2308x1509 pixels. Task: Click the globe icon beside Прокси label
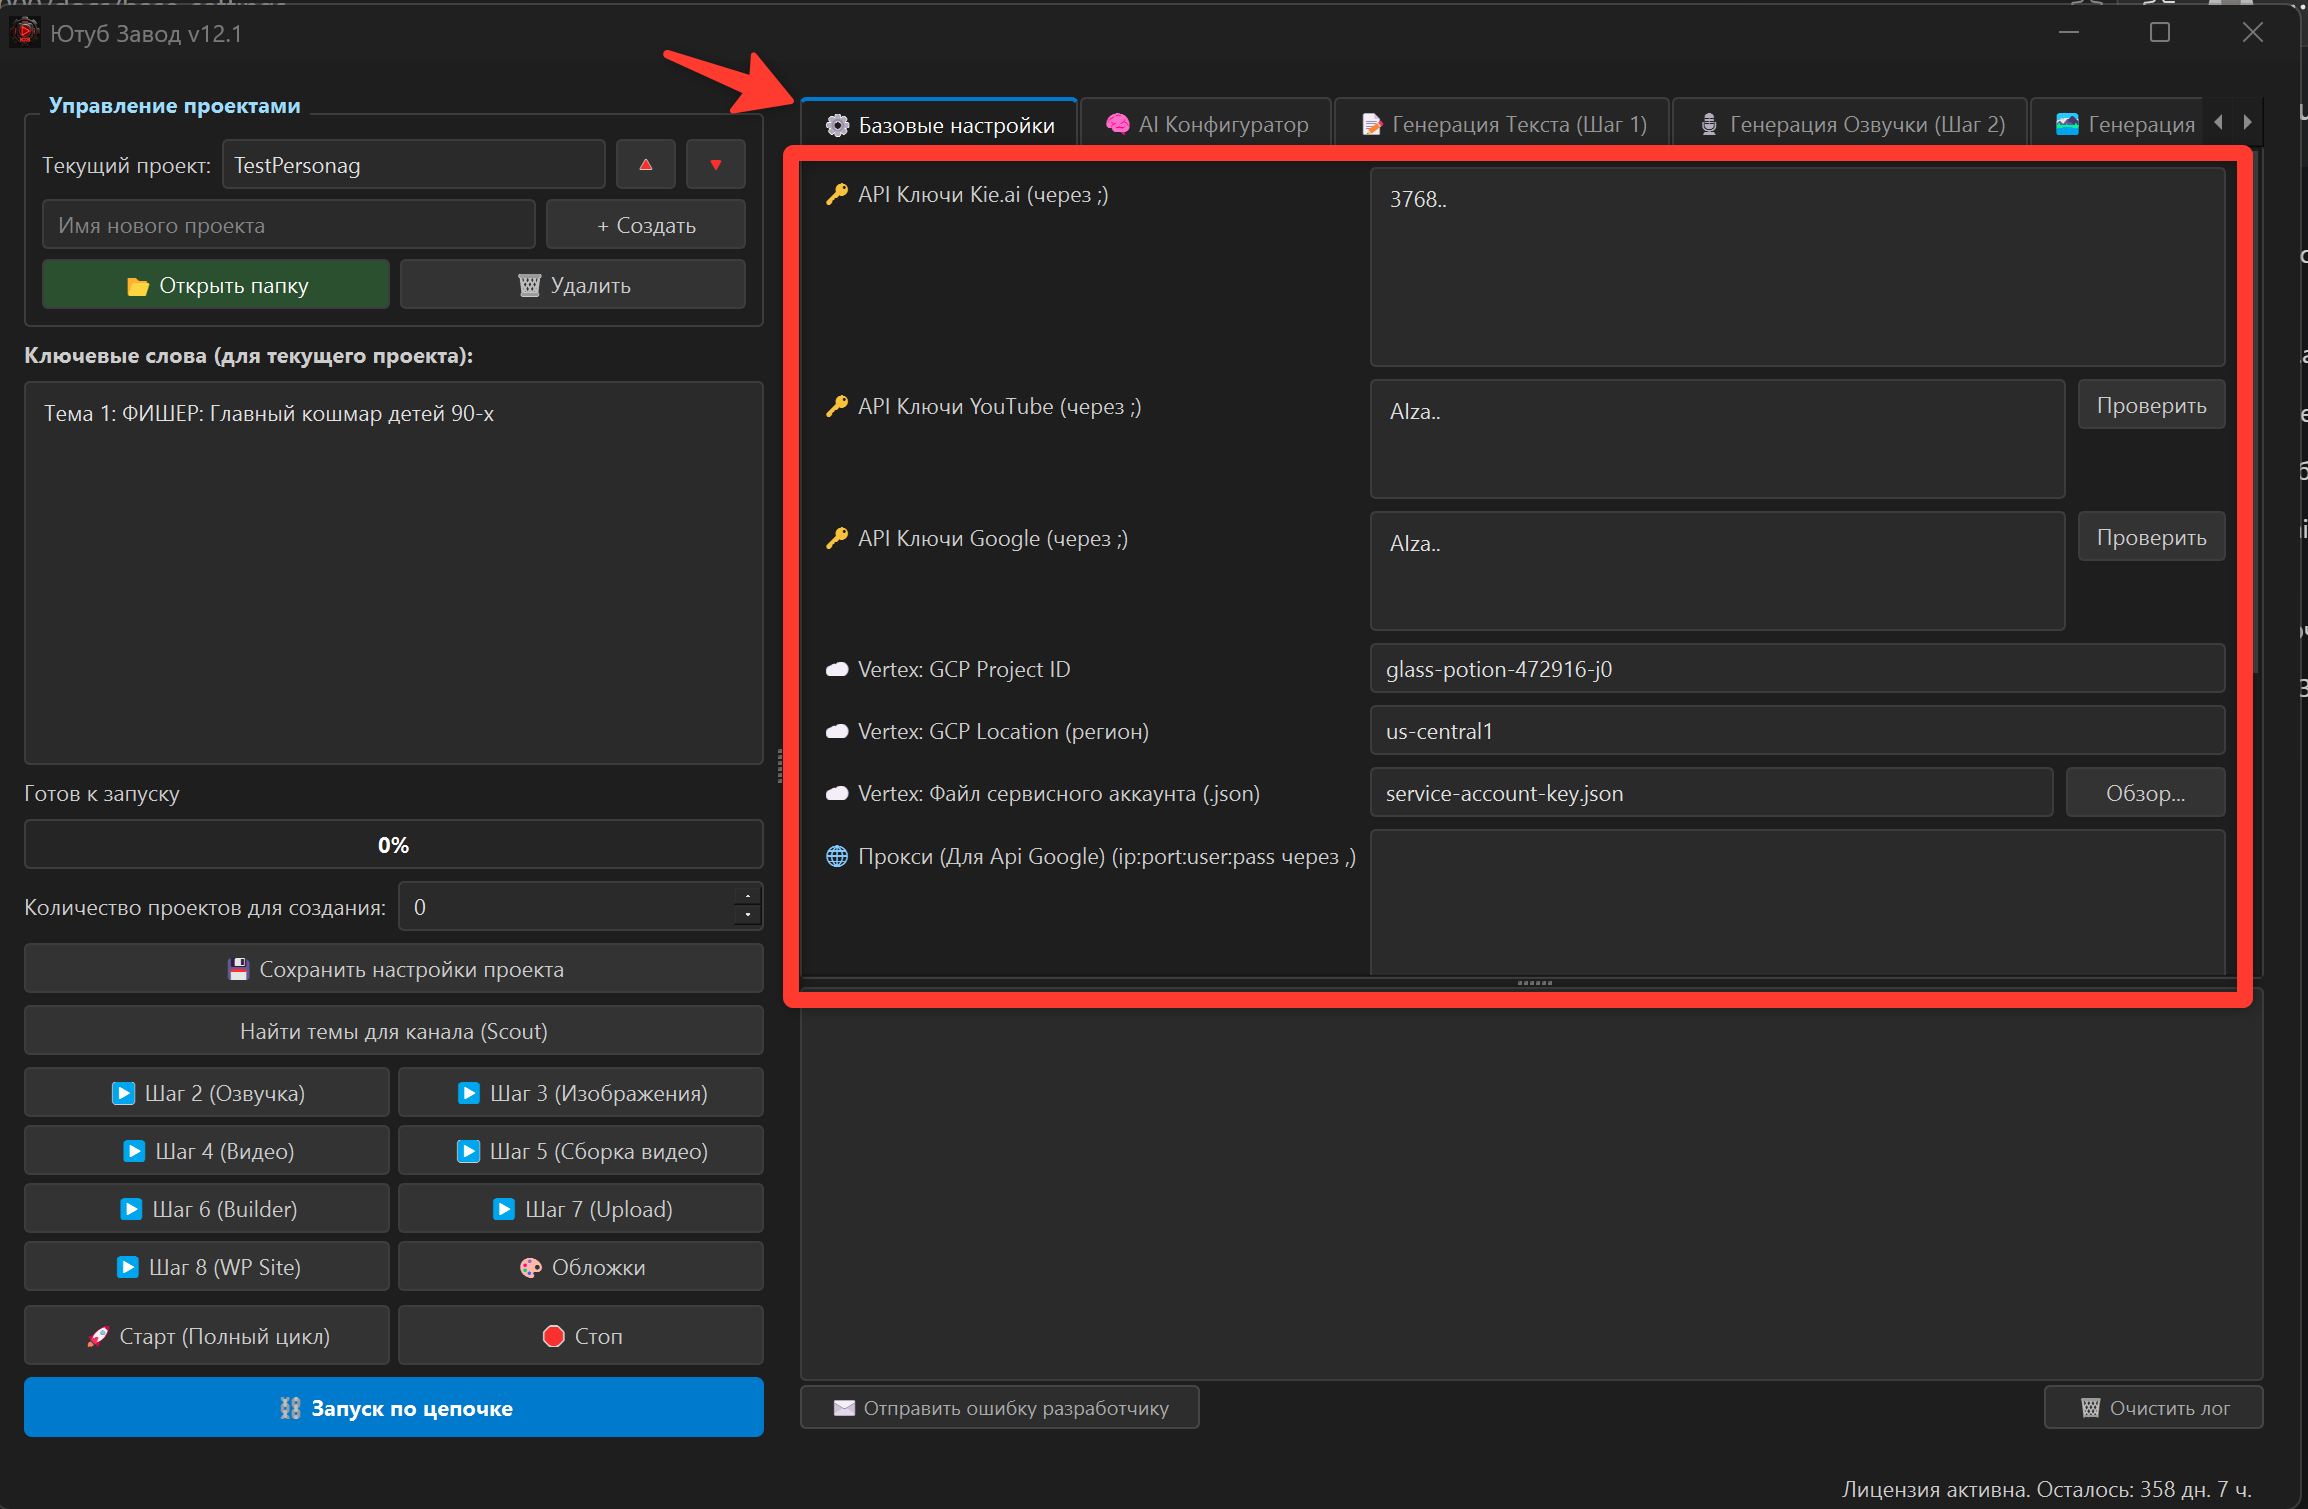pos(837,856)
